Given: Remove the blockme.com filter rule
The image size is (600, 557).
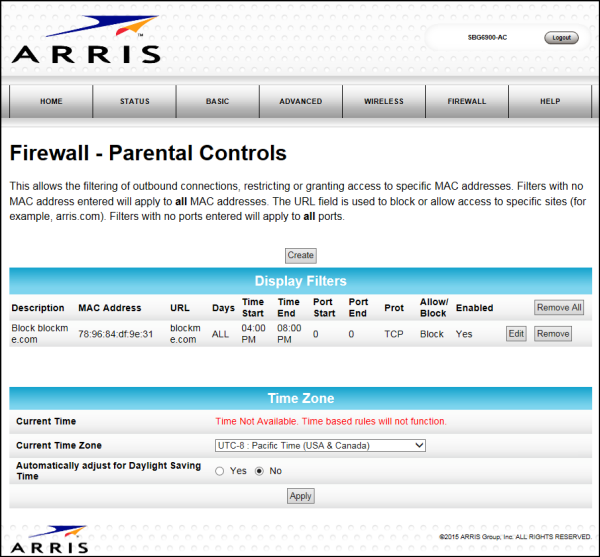Looking at the screenshot, I should click(x=552, y=334).
